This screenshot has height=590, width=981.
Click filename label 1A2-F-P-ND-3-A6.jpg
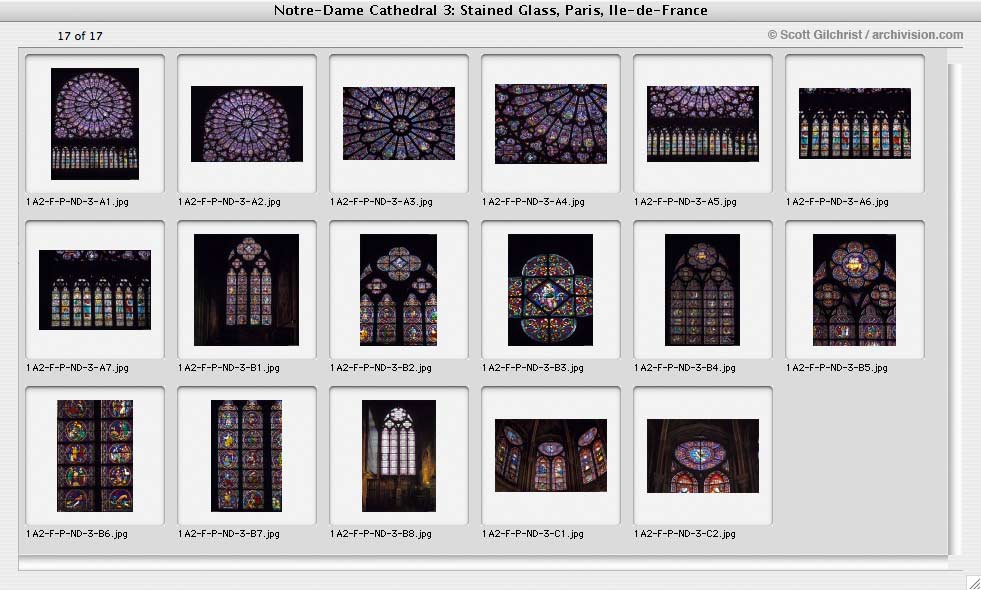click(x=838, y=202)
